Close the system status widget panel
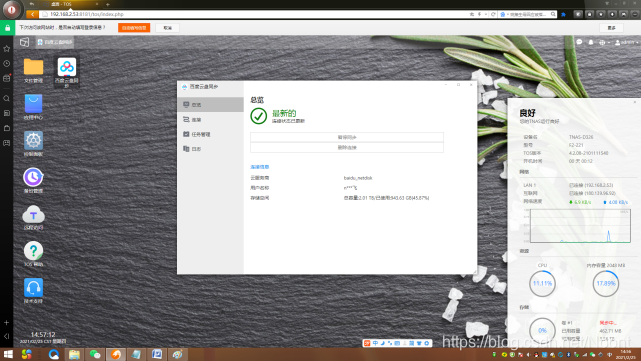This screenshot has height=361, width=641. (x=635, y=102)
